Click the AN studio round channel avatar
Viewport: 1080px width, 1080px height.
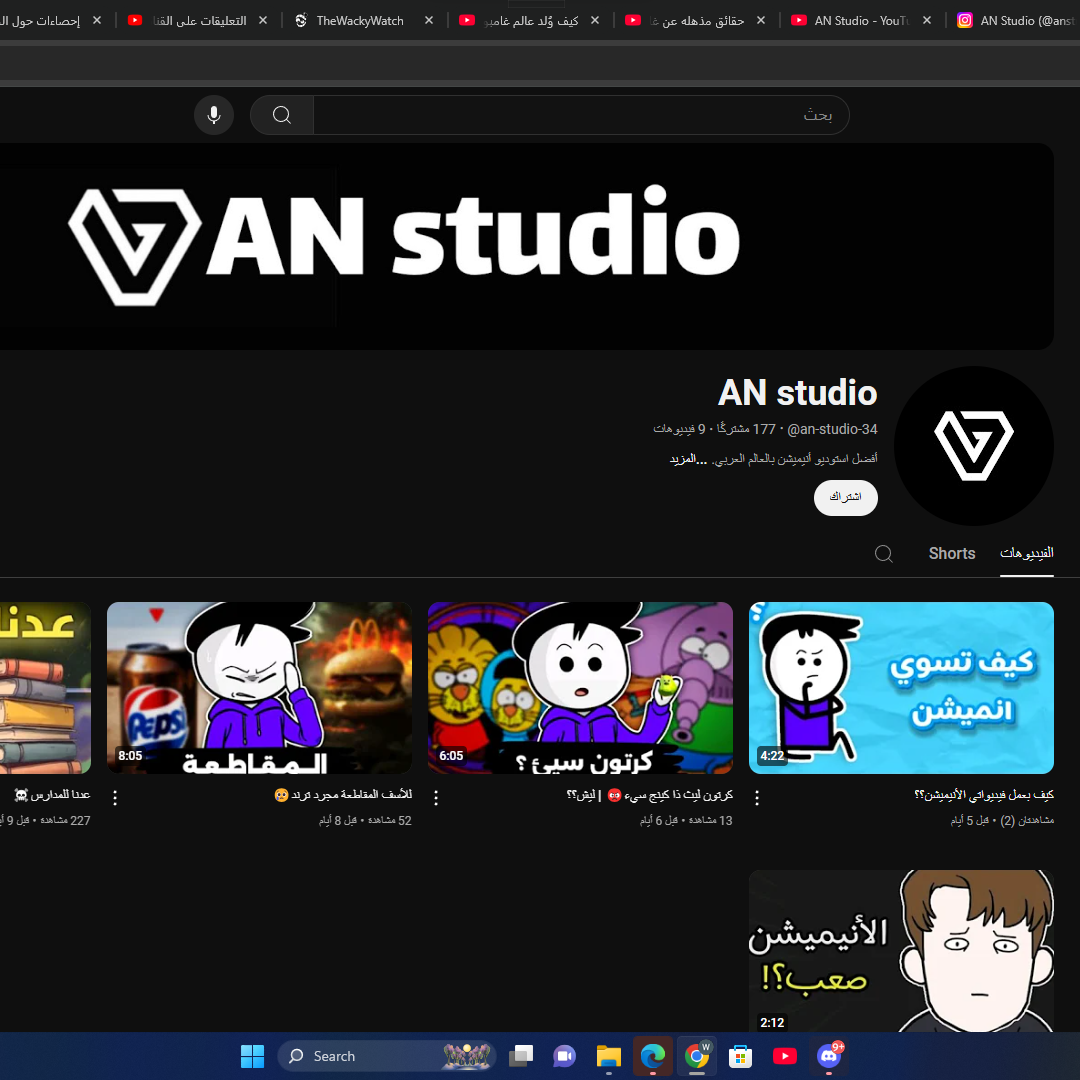[973, 446]
